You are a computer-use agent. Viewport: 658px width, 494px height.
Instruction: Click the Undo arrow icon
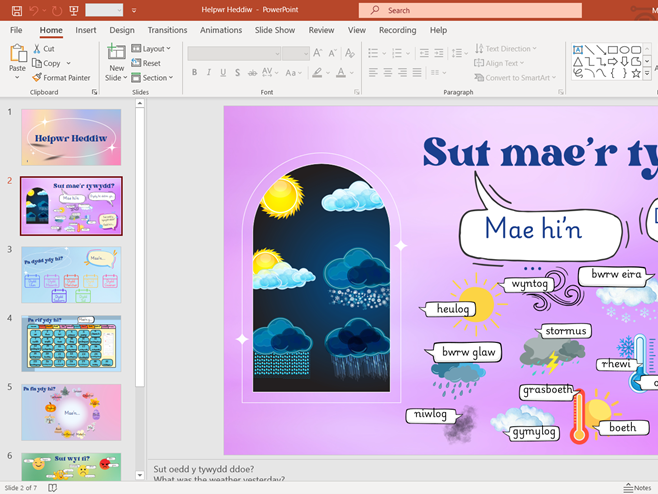(x=34, y=10)
